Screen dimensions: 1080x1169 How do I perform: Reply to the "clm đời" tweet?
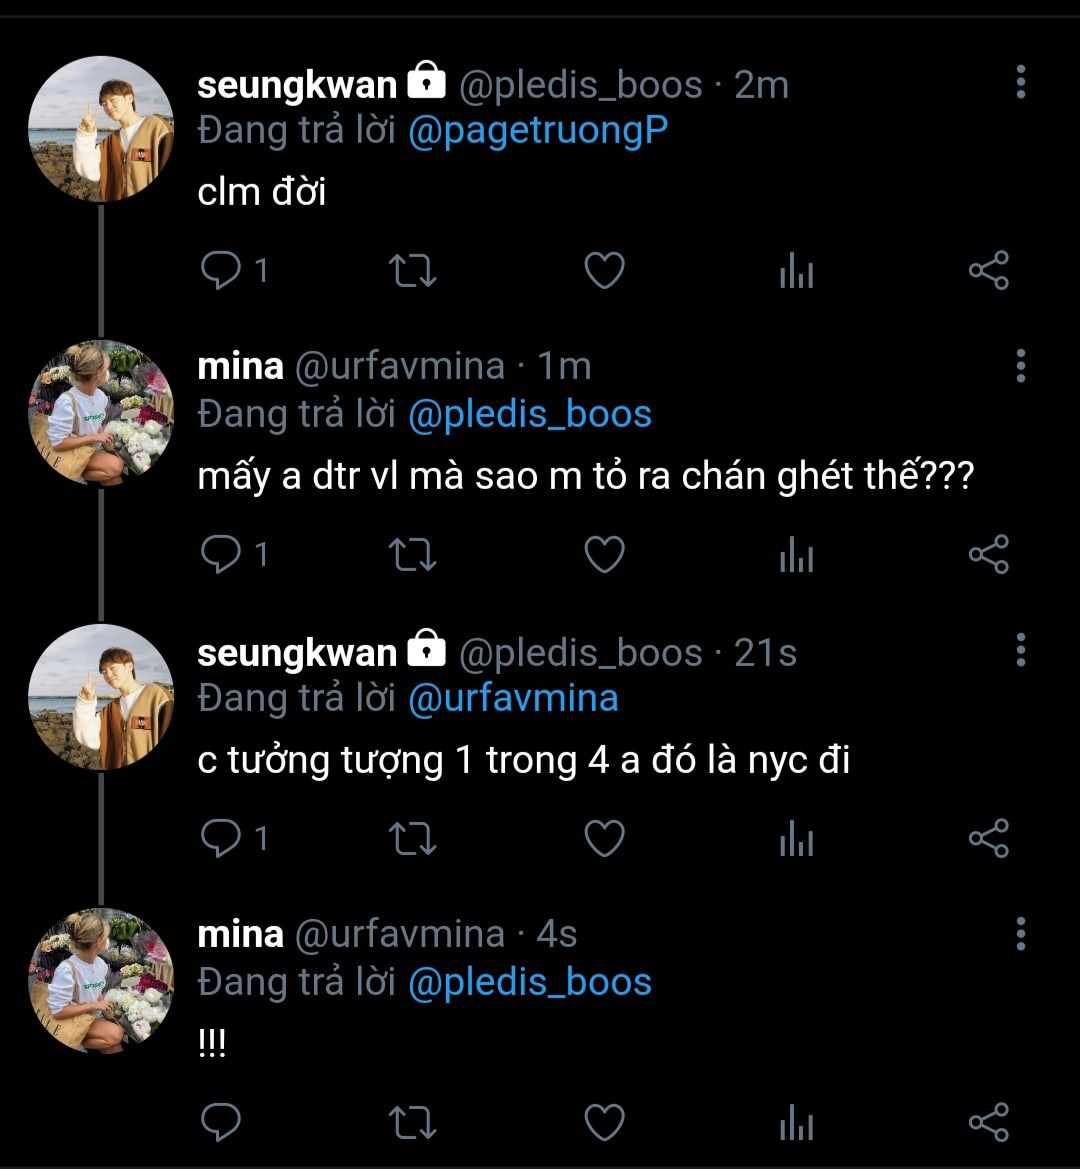221,271
